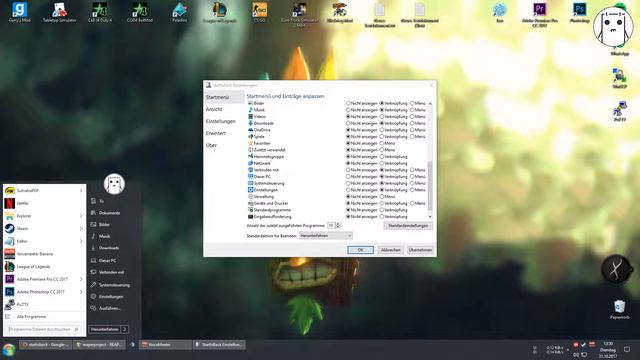Click Herunterfahren button in start menu
The image size is (640, 360).
click(105, 329)
